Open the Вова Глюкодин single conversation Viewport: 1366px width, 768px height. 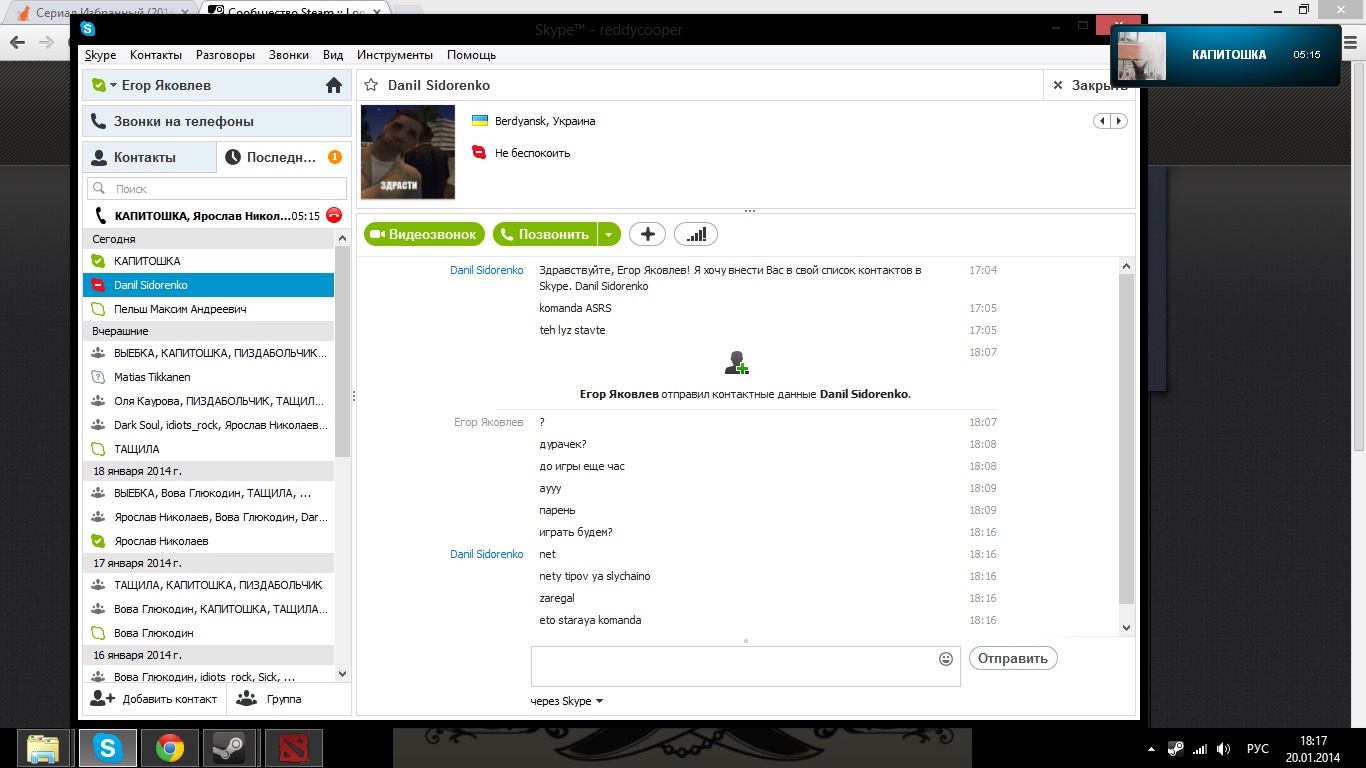(208, 633)
